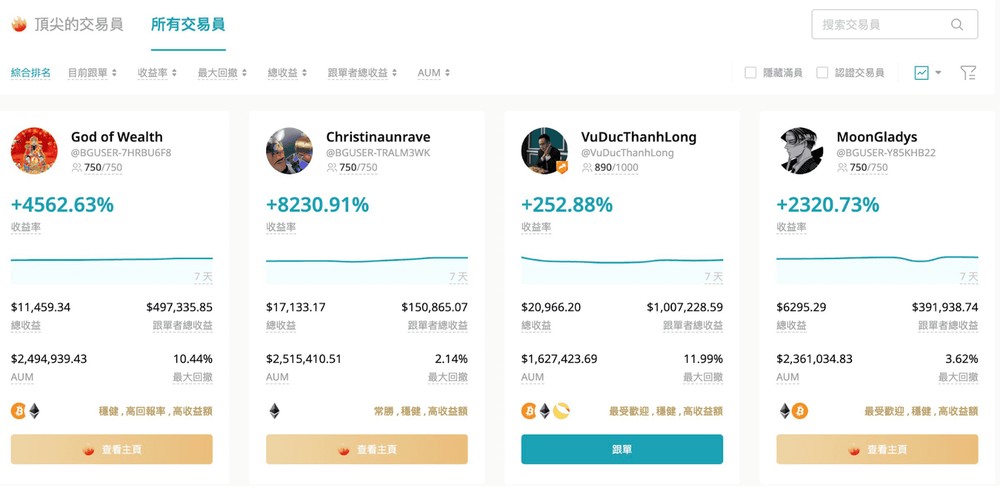Screen dimensions: 1000x487
Task: Click the Bitcoin icon on MoonGladys card
Action: (x=800, y=411)
